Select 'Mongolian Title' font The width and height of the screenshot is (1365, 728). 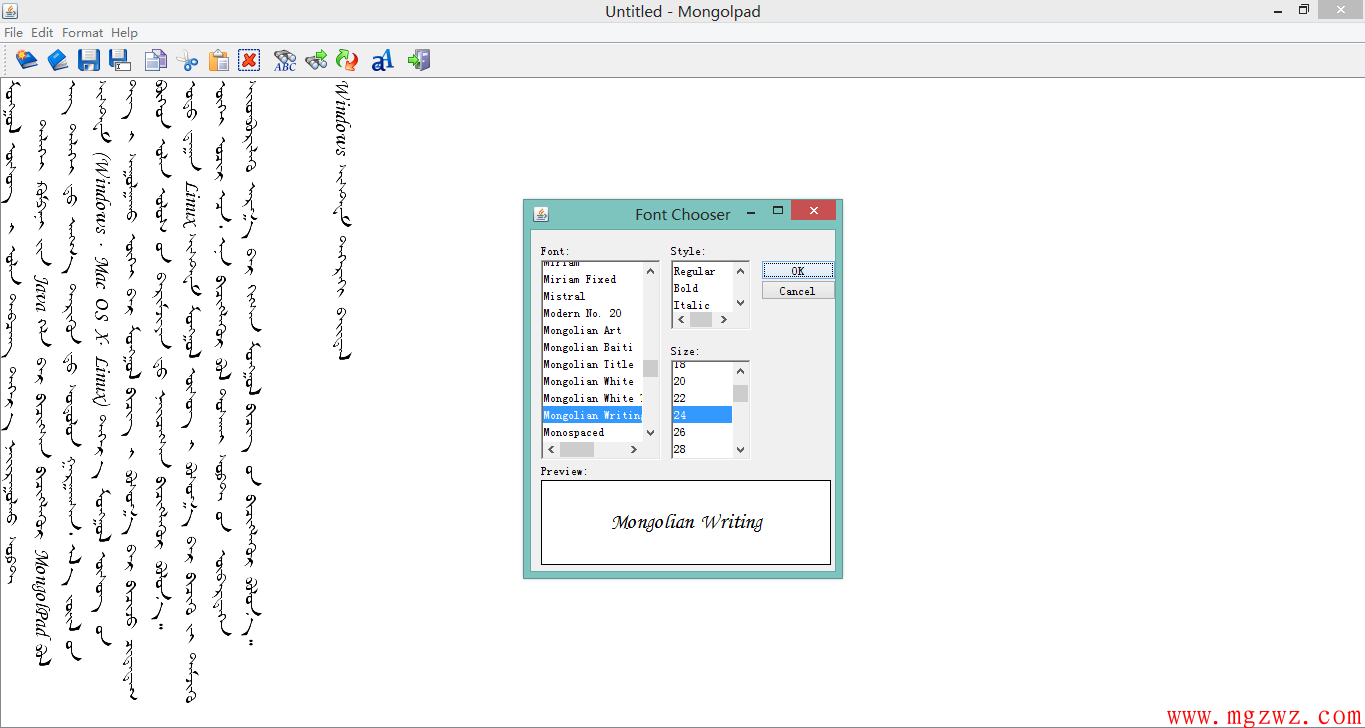[x=592, y=364]
